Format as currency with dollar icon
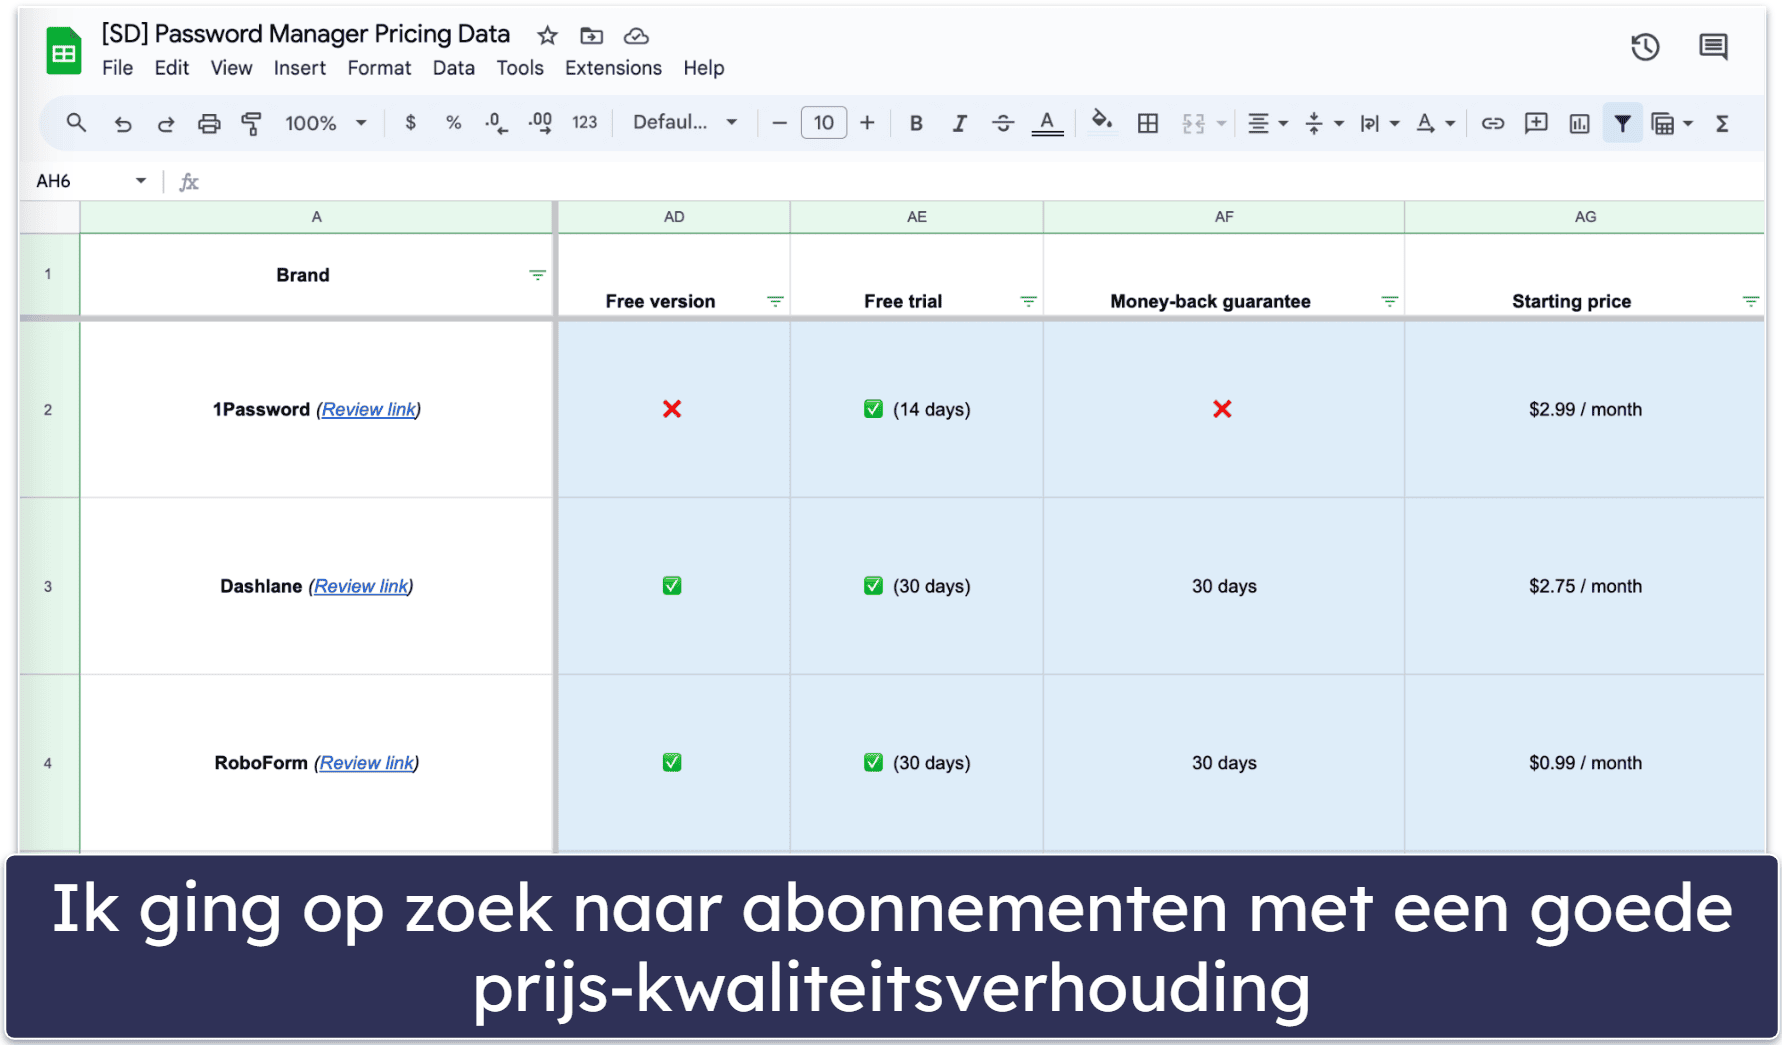 click(410, 123)
